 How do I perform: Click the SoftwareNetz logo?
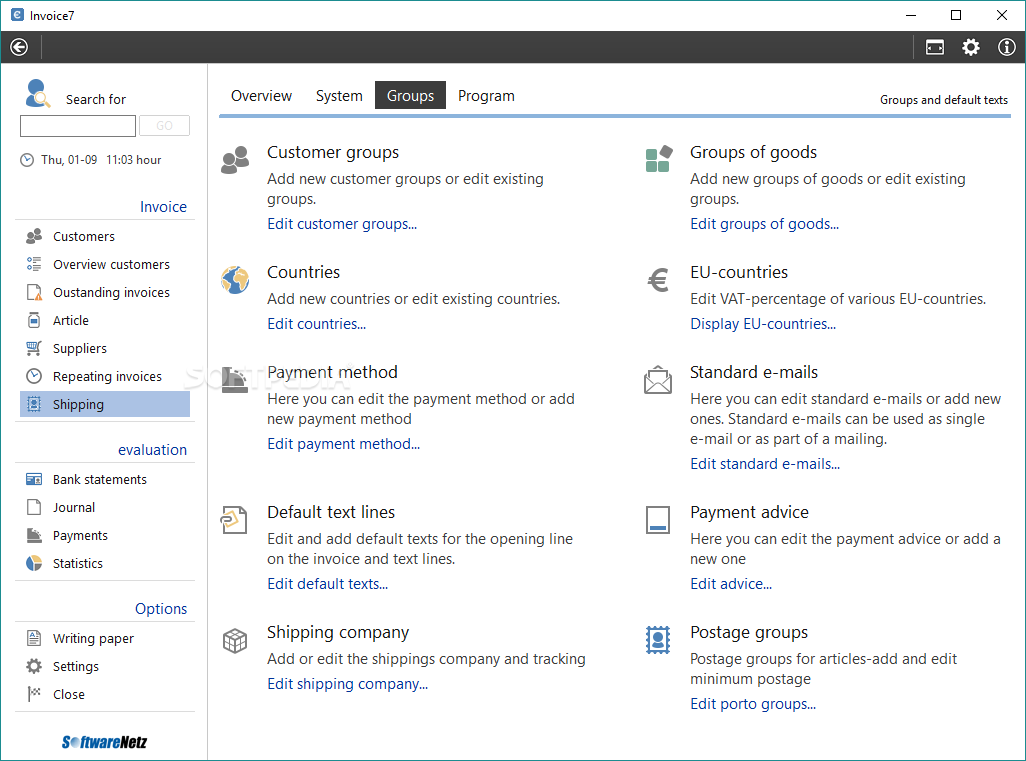point(104,741)
